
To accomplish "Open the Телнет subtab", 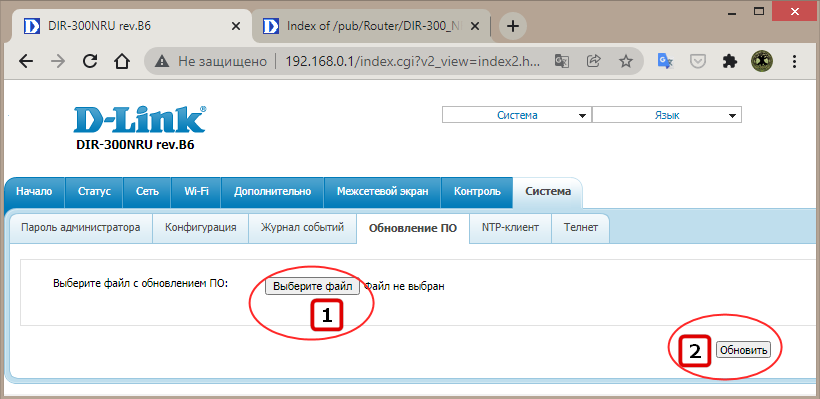I will [580, 228].
